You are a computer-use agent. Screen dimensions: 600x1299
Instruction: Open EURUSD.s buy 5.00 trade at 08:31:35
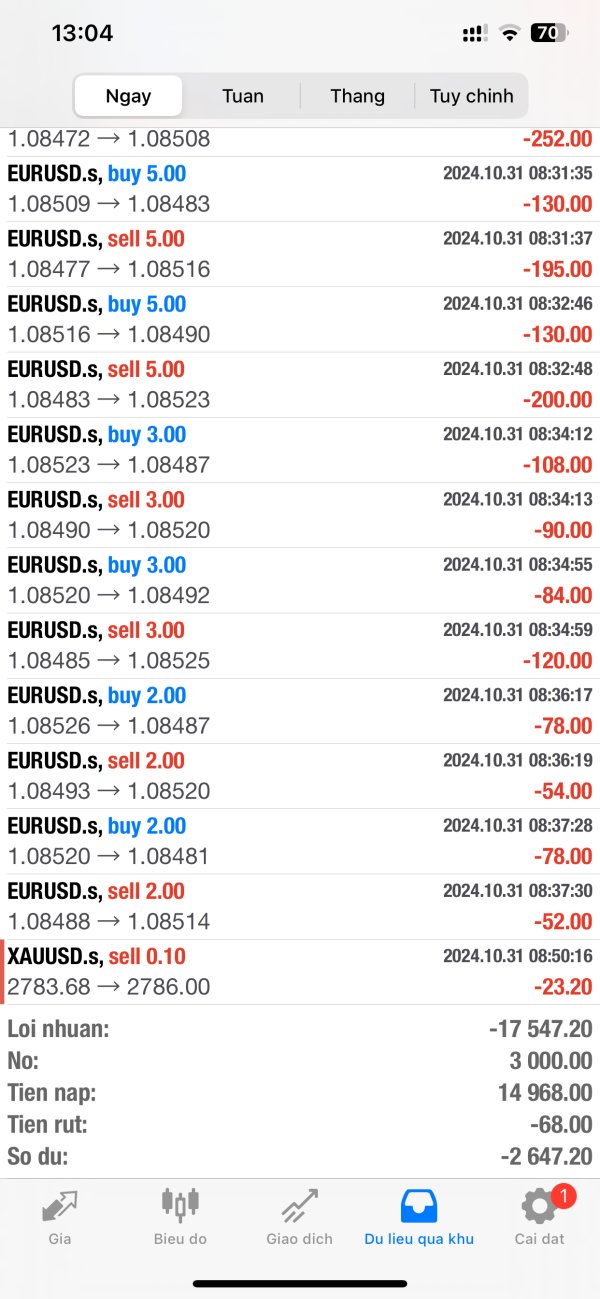(x=300, y=189)
